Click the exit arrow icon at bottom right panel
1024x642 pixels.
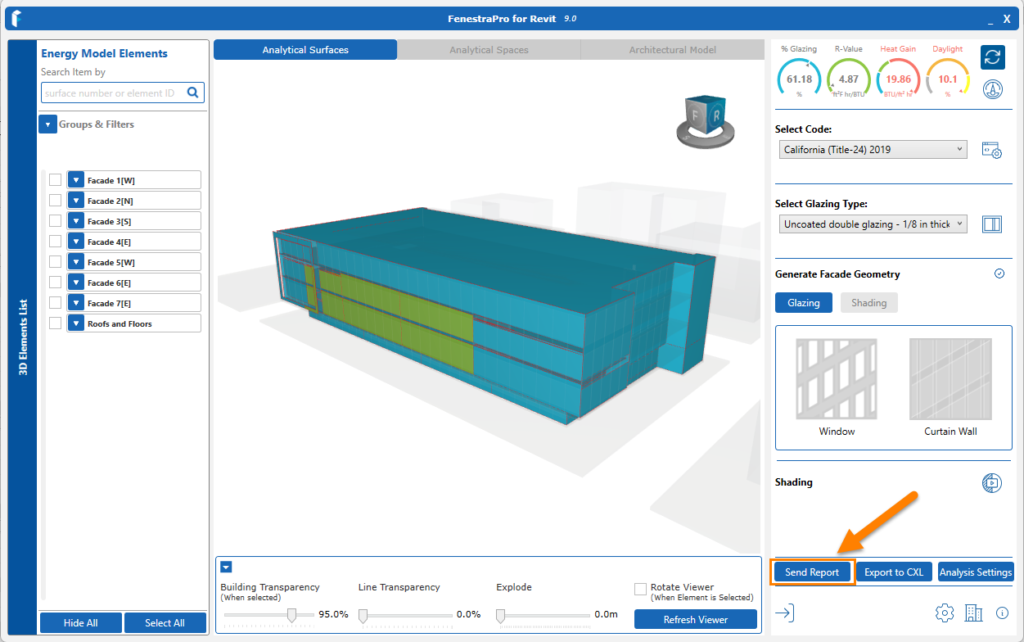pos(784,613)
